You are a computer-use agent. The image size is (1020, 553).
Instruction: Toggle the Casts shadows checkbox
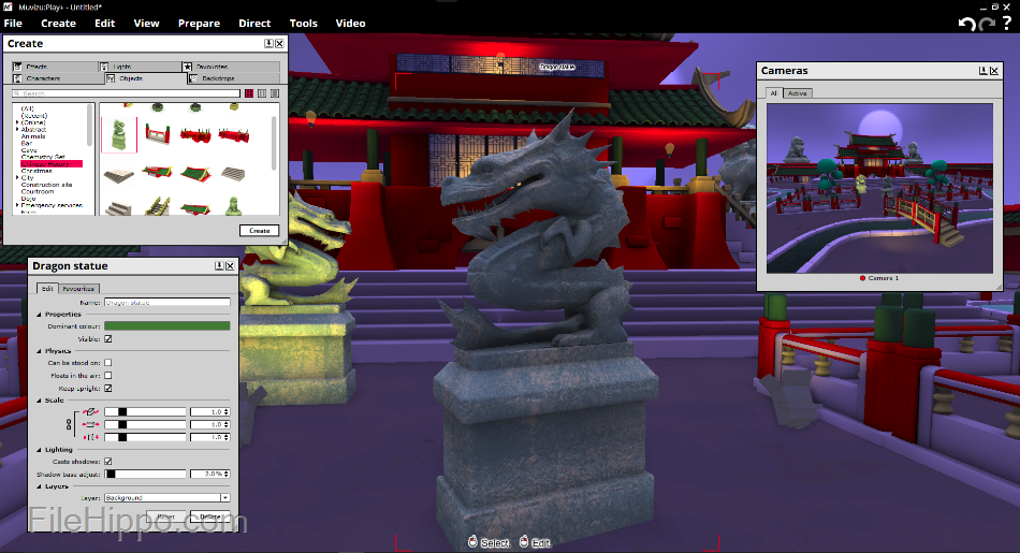click(108, 461)
